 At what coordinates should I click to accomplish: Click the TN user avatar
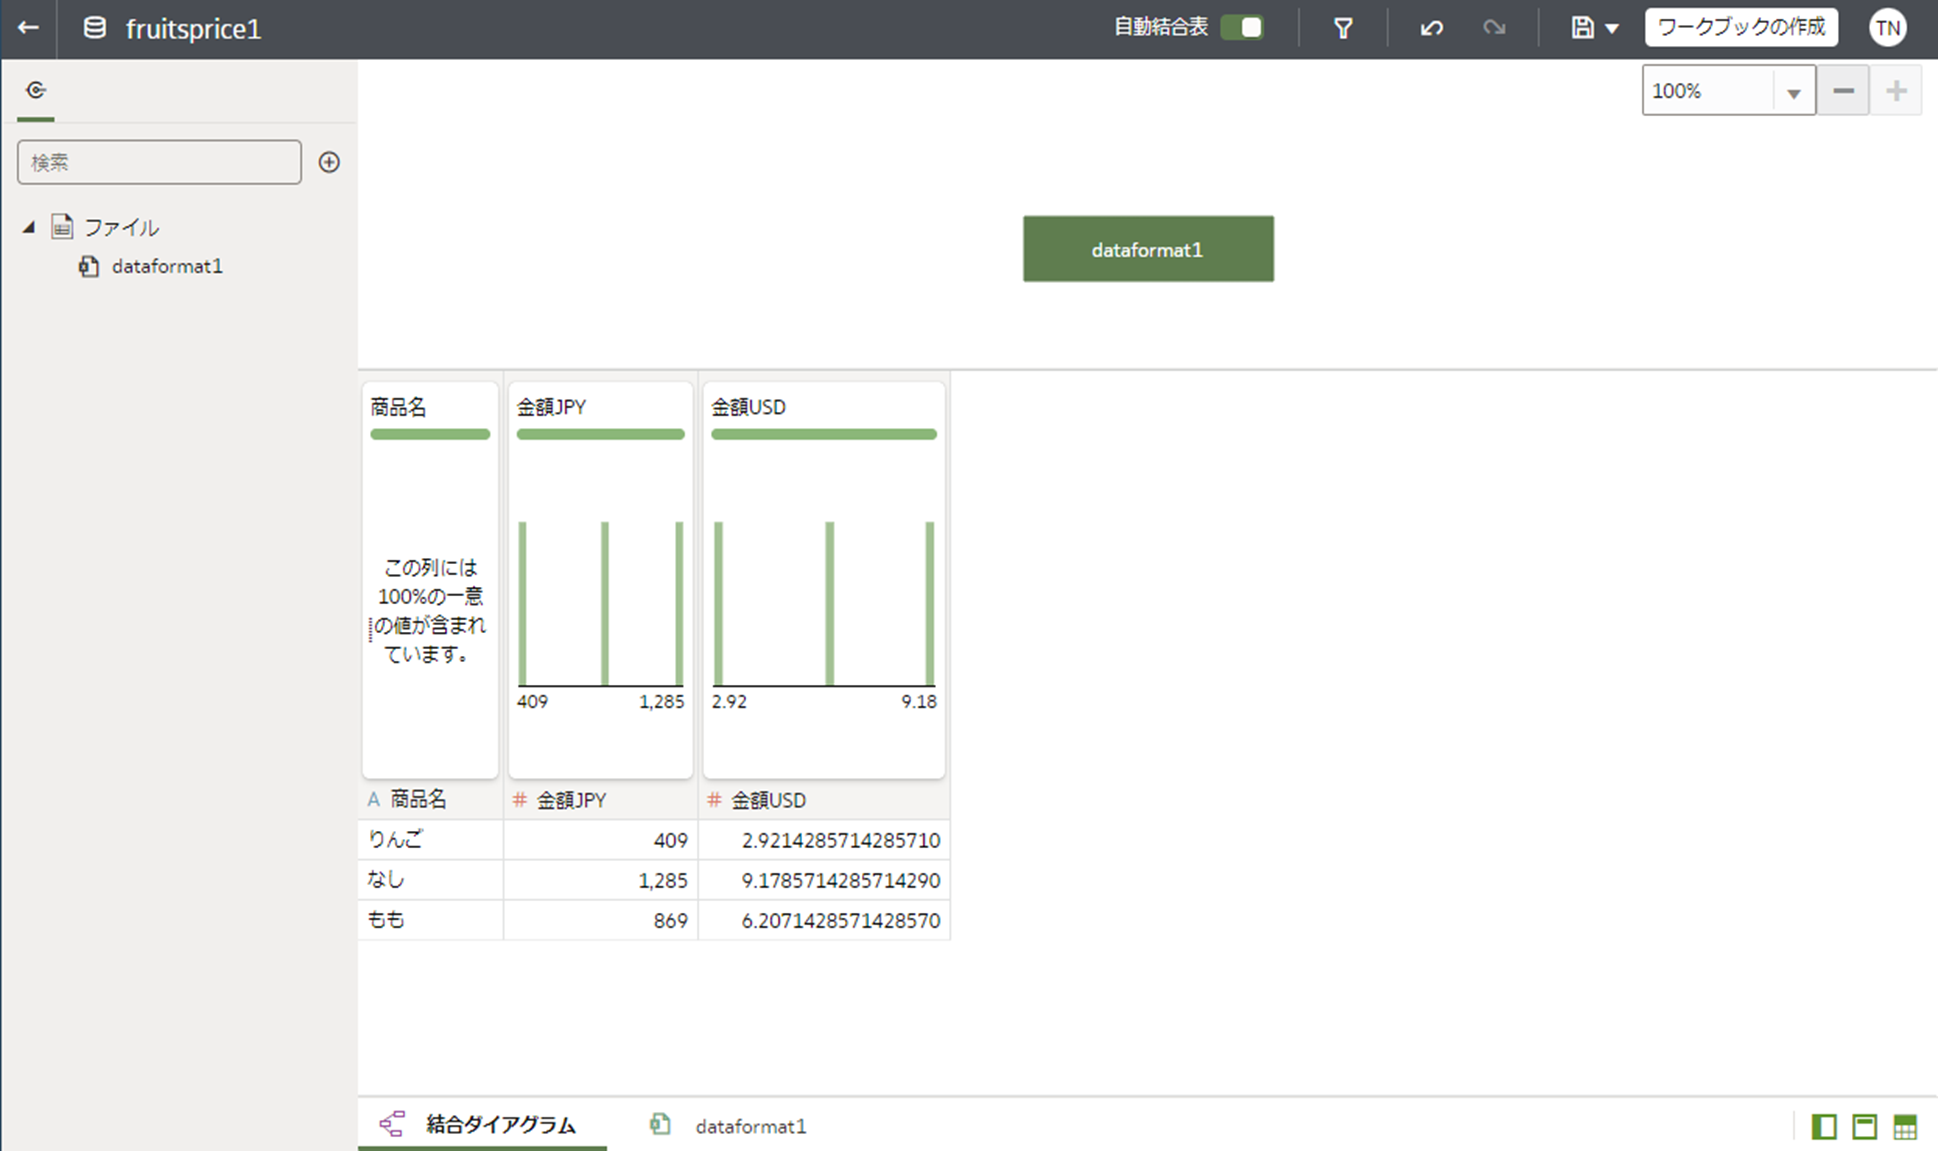pyautogui.click(x=1887, y=28)
